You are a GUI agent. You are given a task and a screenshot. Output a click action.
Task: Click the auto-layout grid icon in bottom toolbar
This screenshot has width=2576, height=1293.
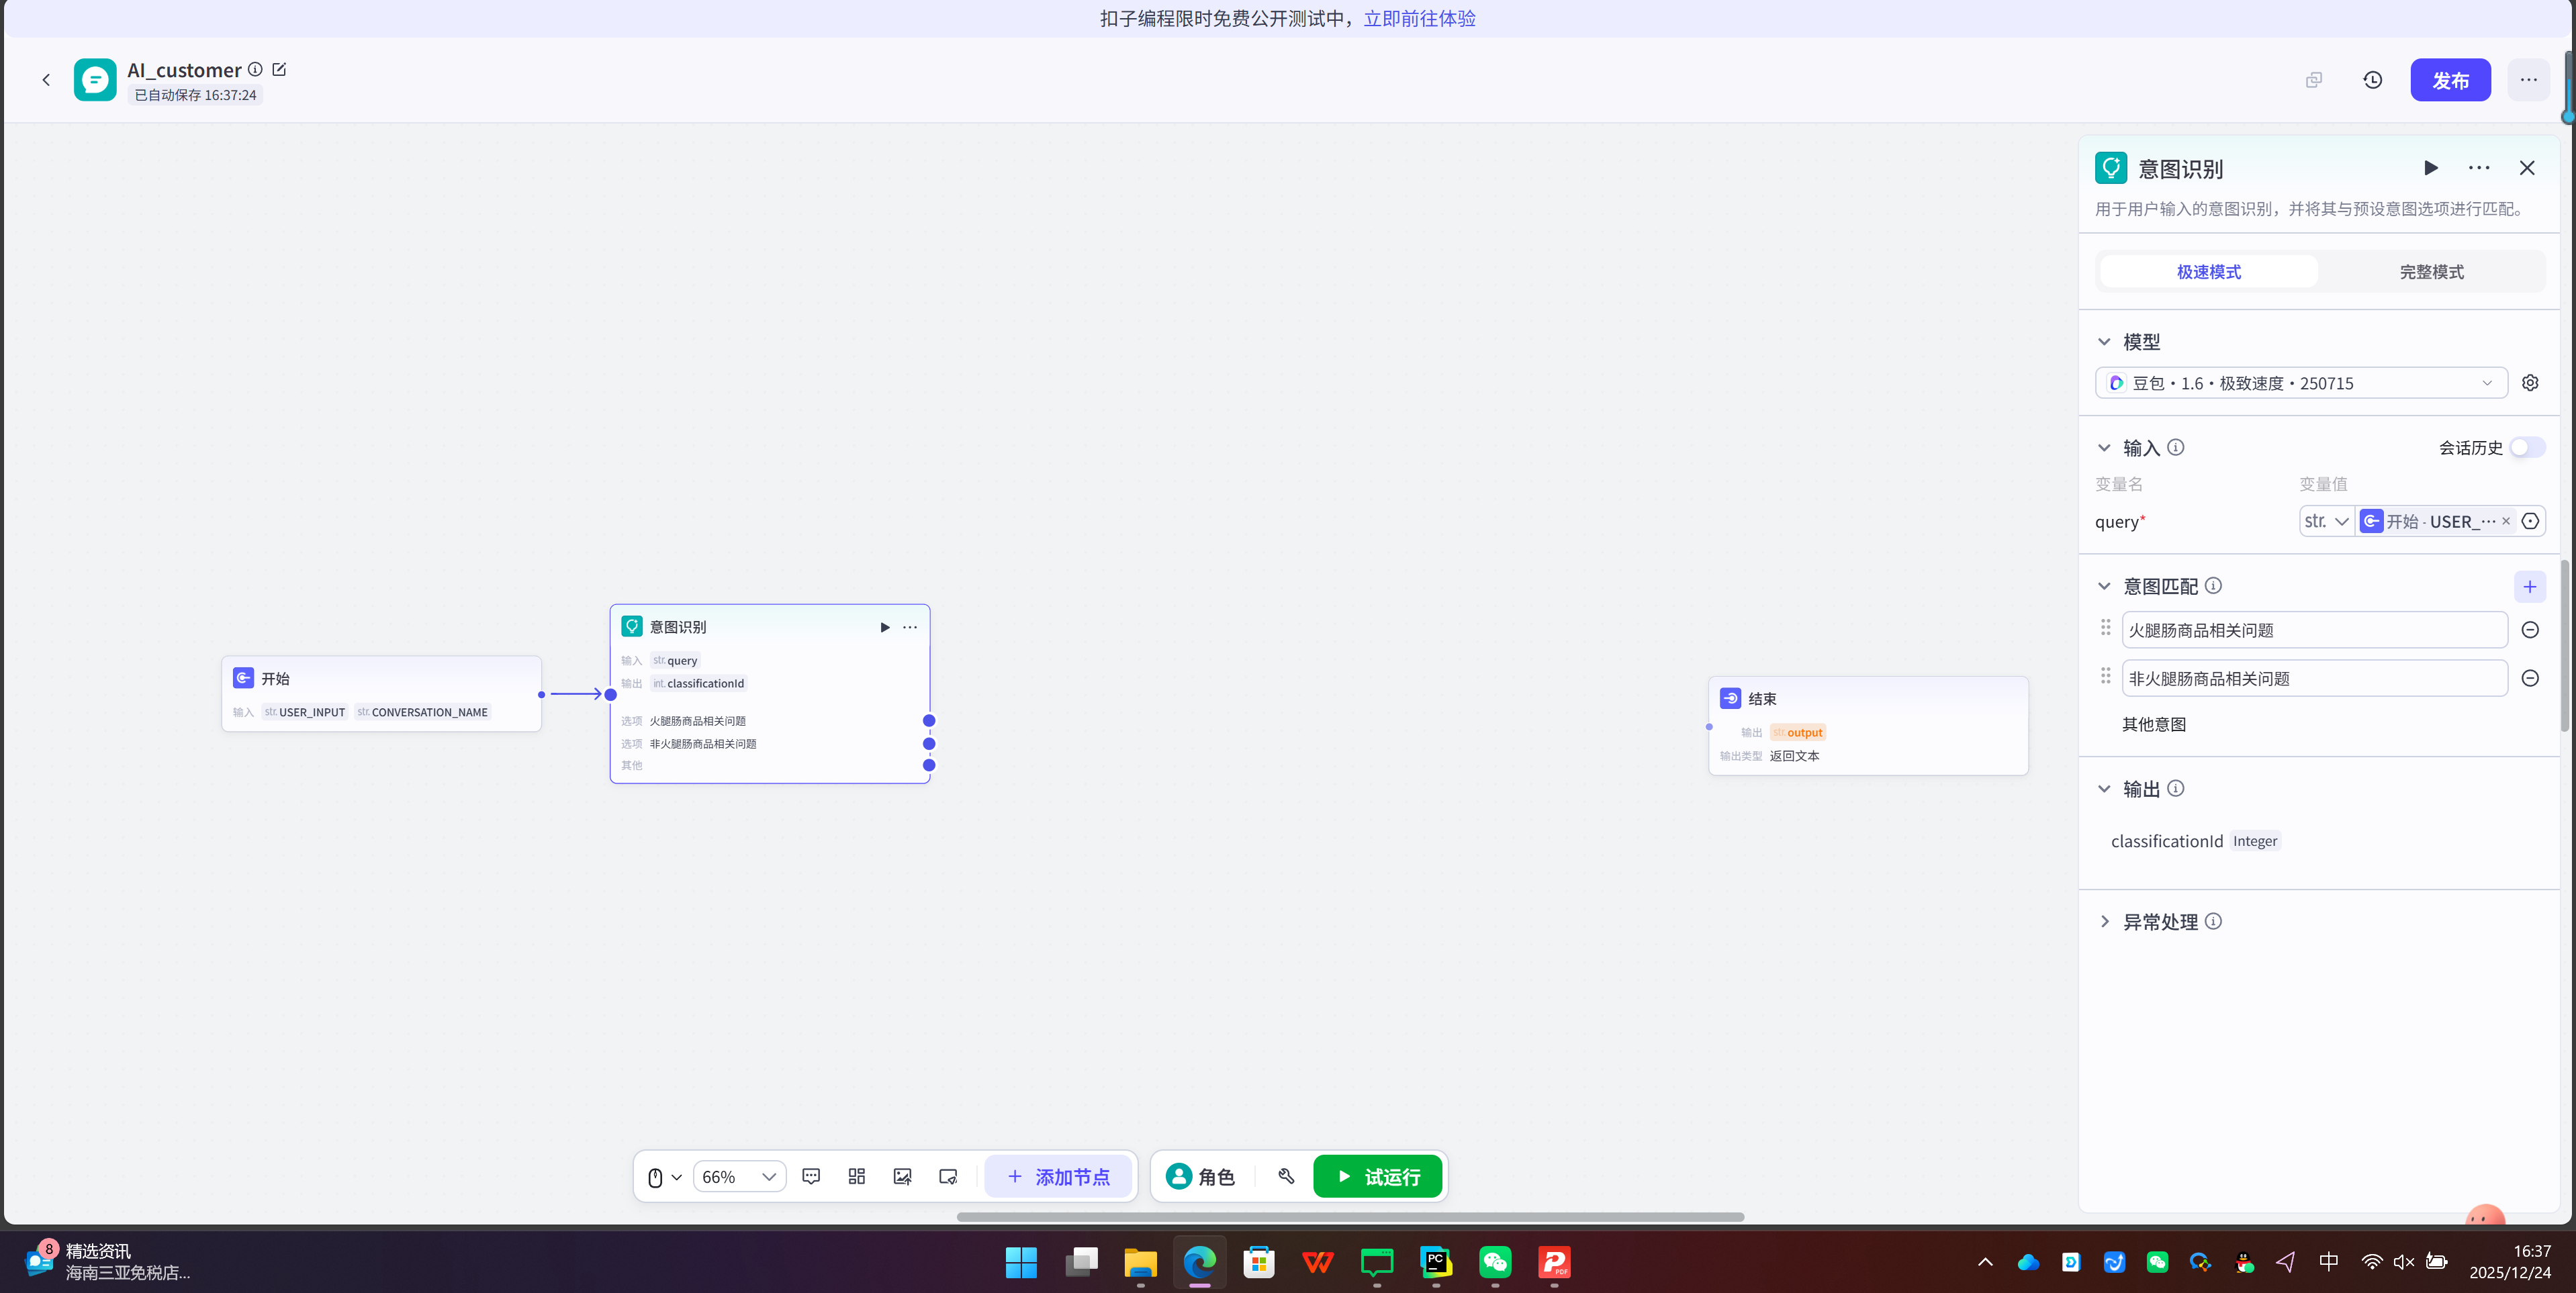tap(856, 1176)
